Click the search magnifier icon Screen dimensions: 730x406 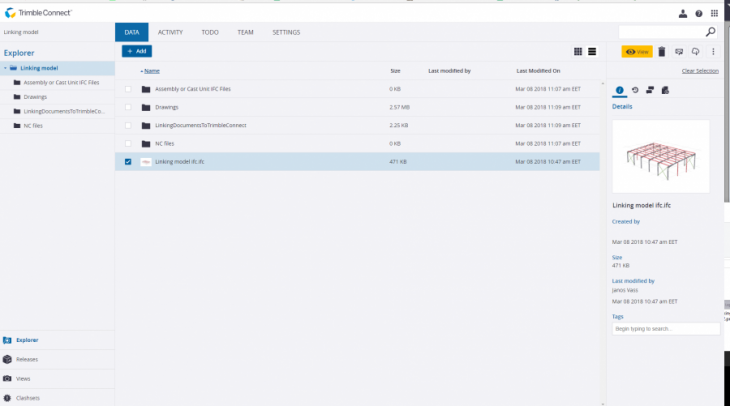click(710, 32)
